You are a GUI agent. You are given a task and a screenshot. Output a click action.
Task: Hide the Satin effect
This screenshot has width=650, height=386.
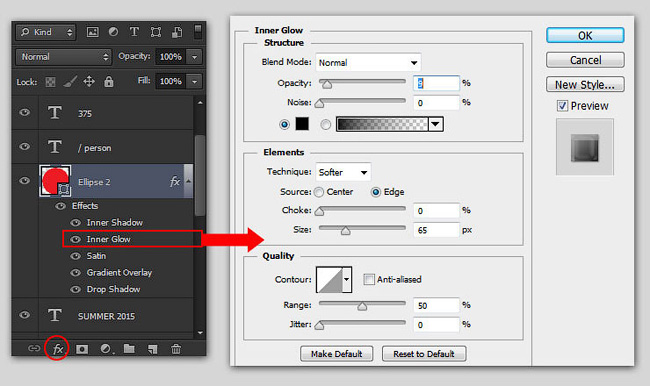pos(75,256)
